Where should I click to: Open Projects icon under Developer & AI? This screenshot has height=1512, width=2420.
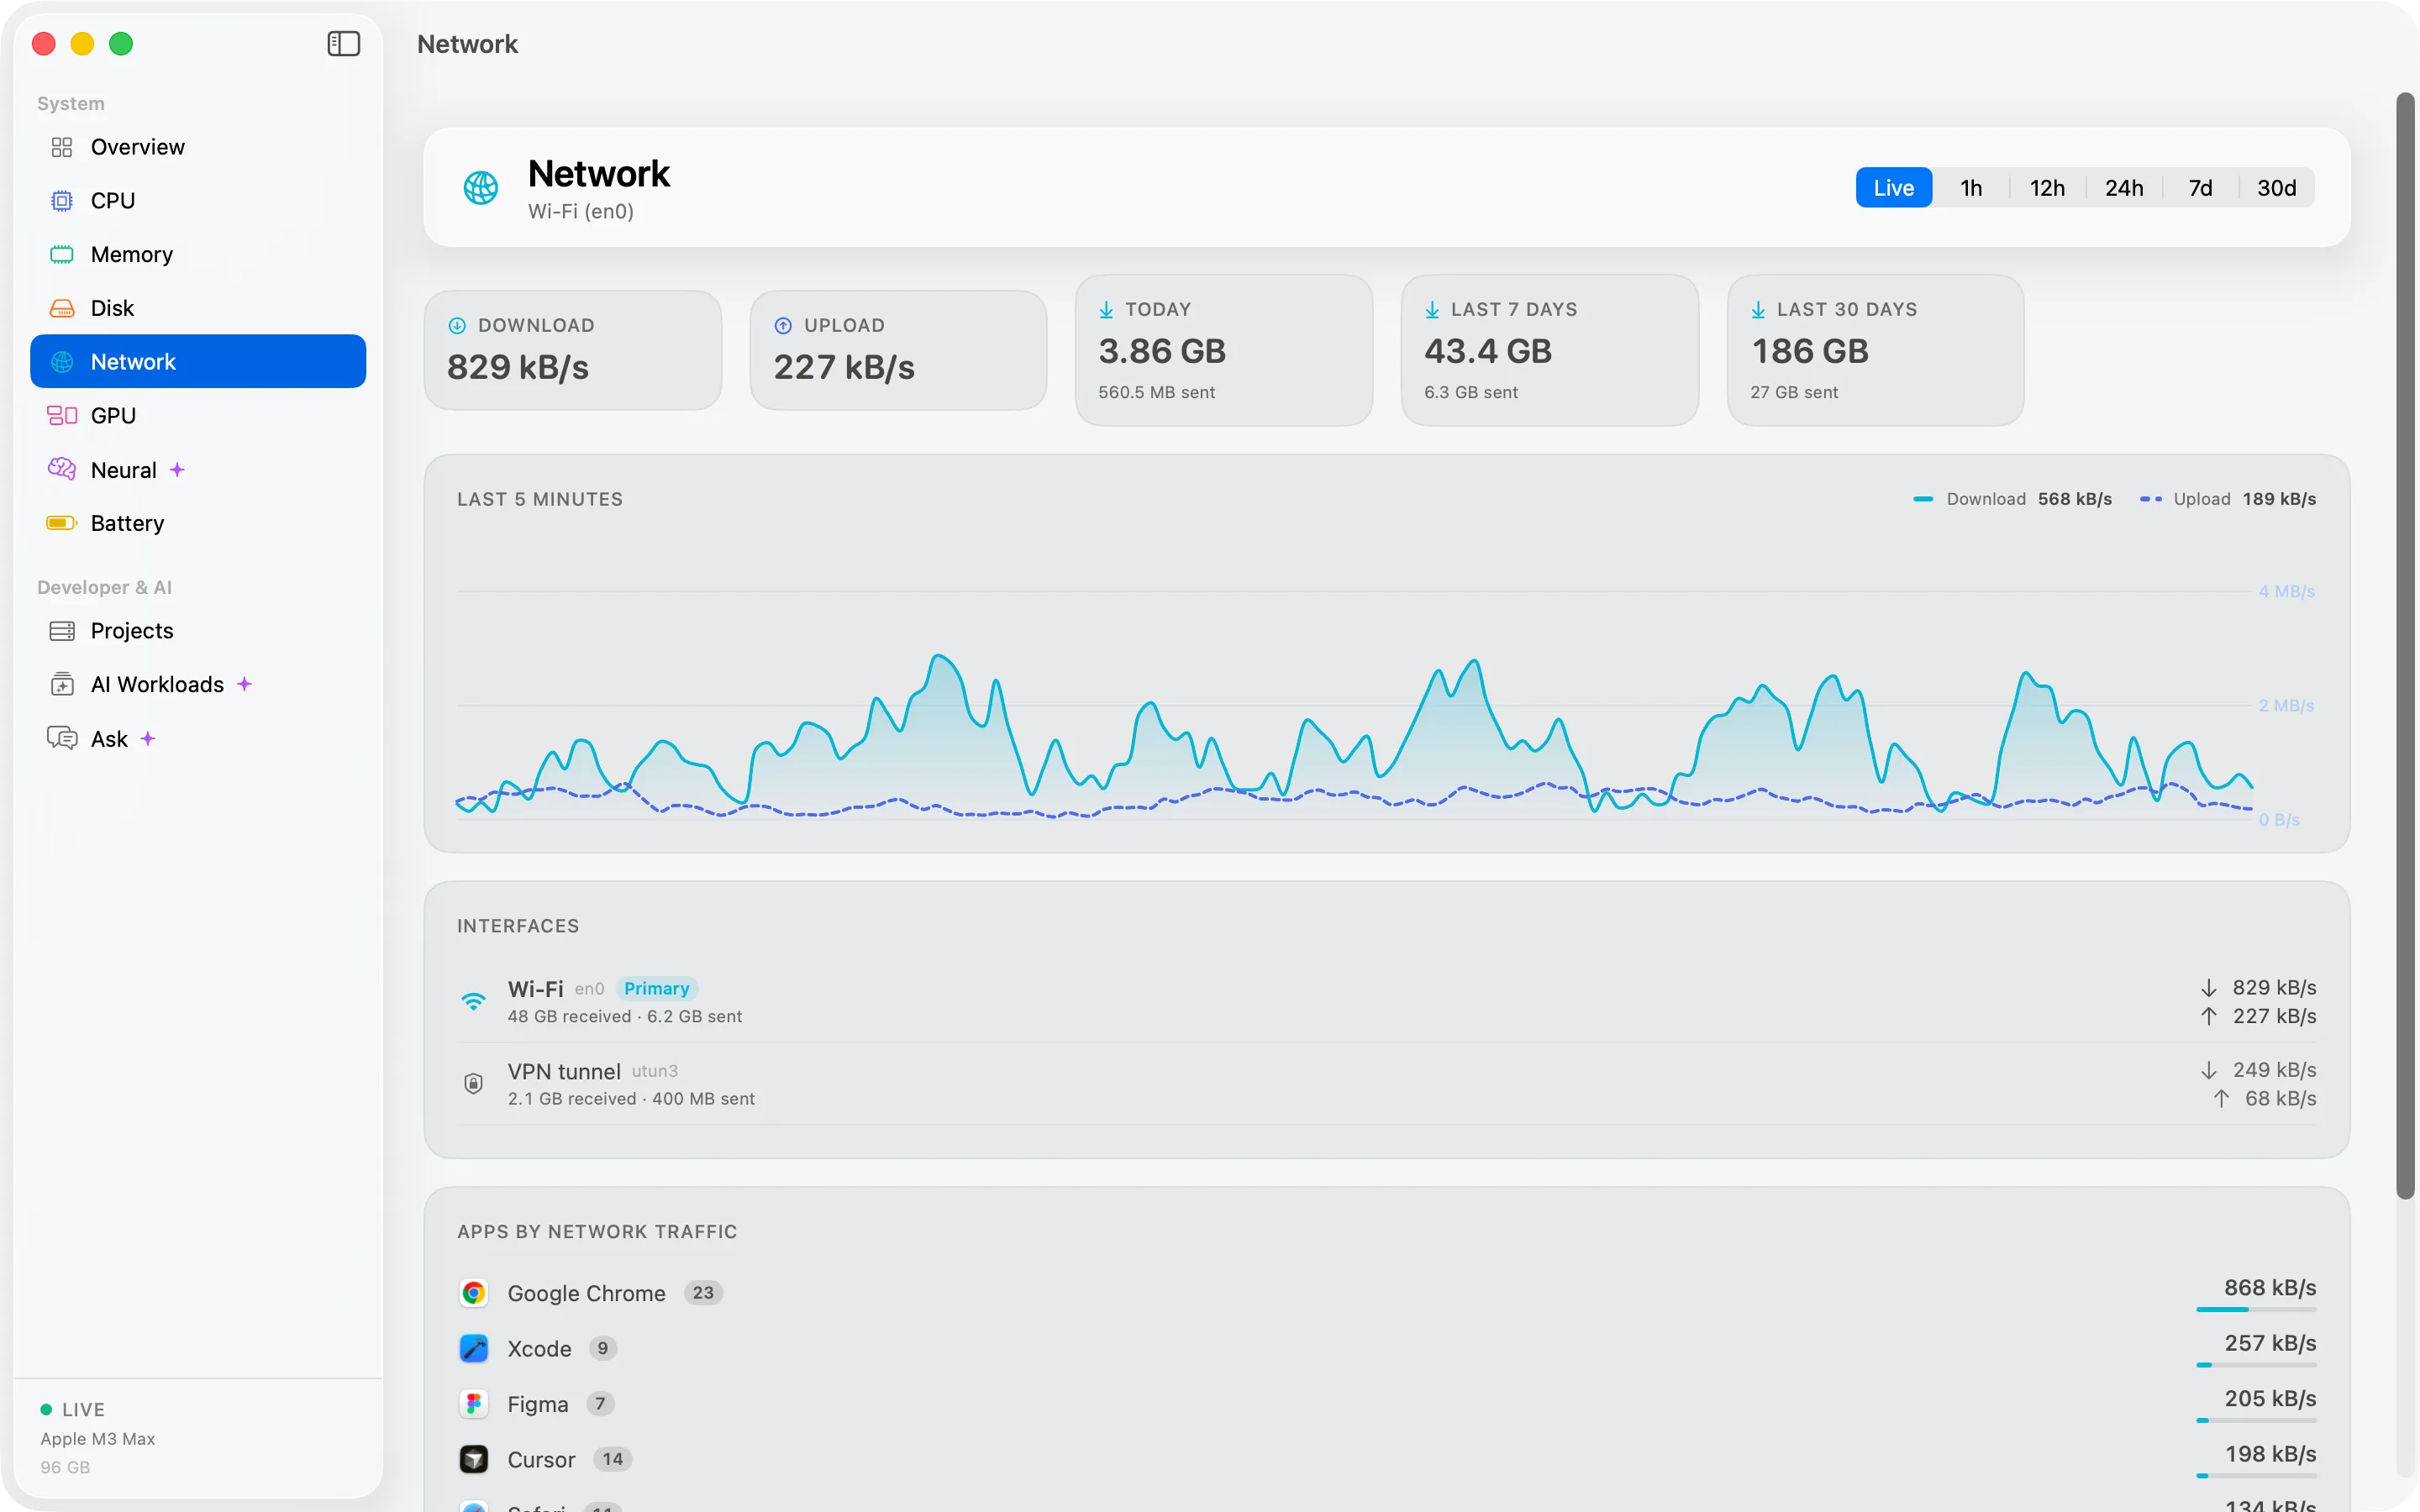pos(62,631)
